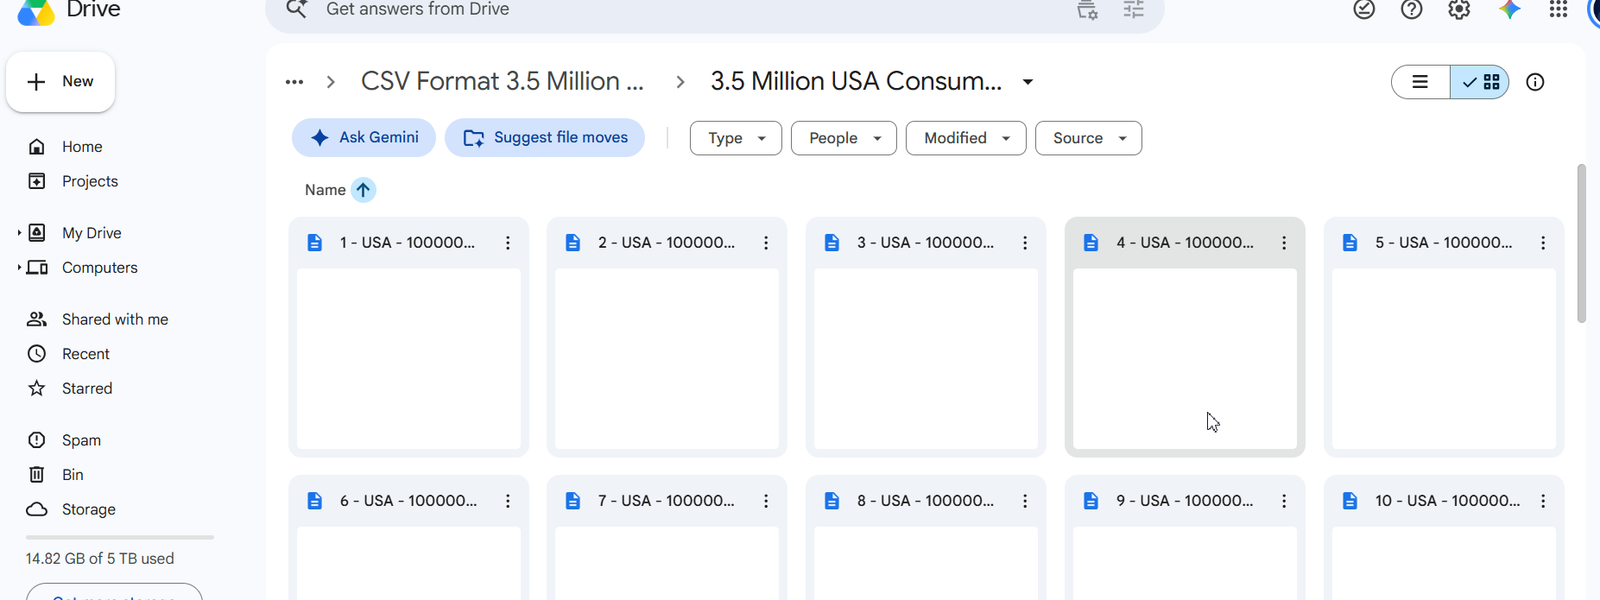The width and height of the screenshot is (1600, 600).
Task: Click the storage usage progress bar
Action: pyautogui.click(x=120, y=537)
